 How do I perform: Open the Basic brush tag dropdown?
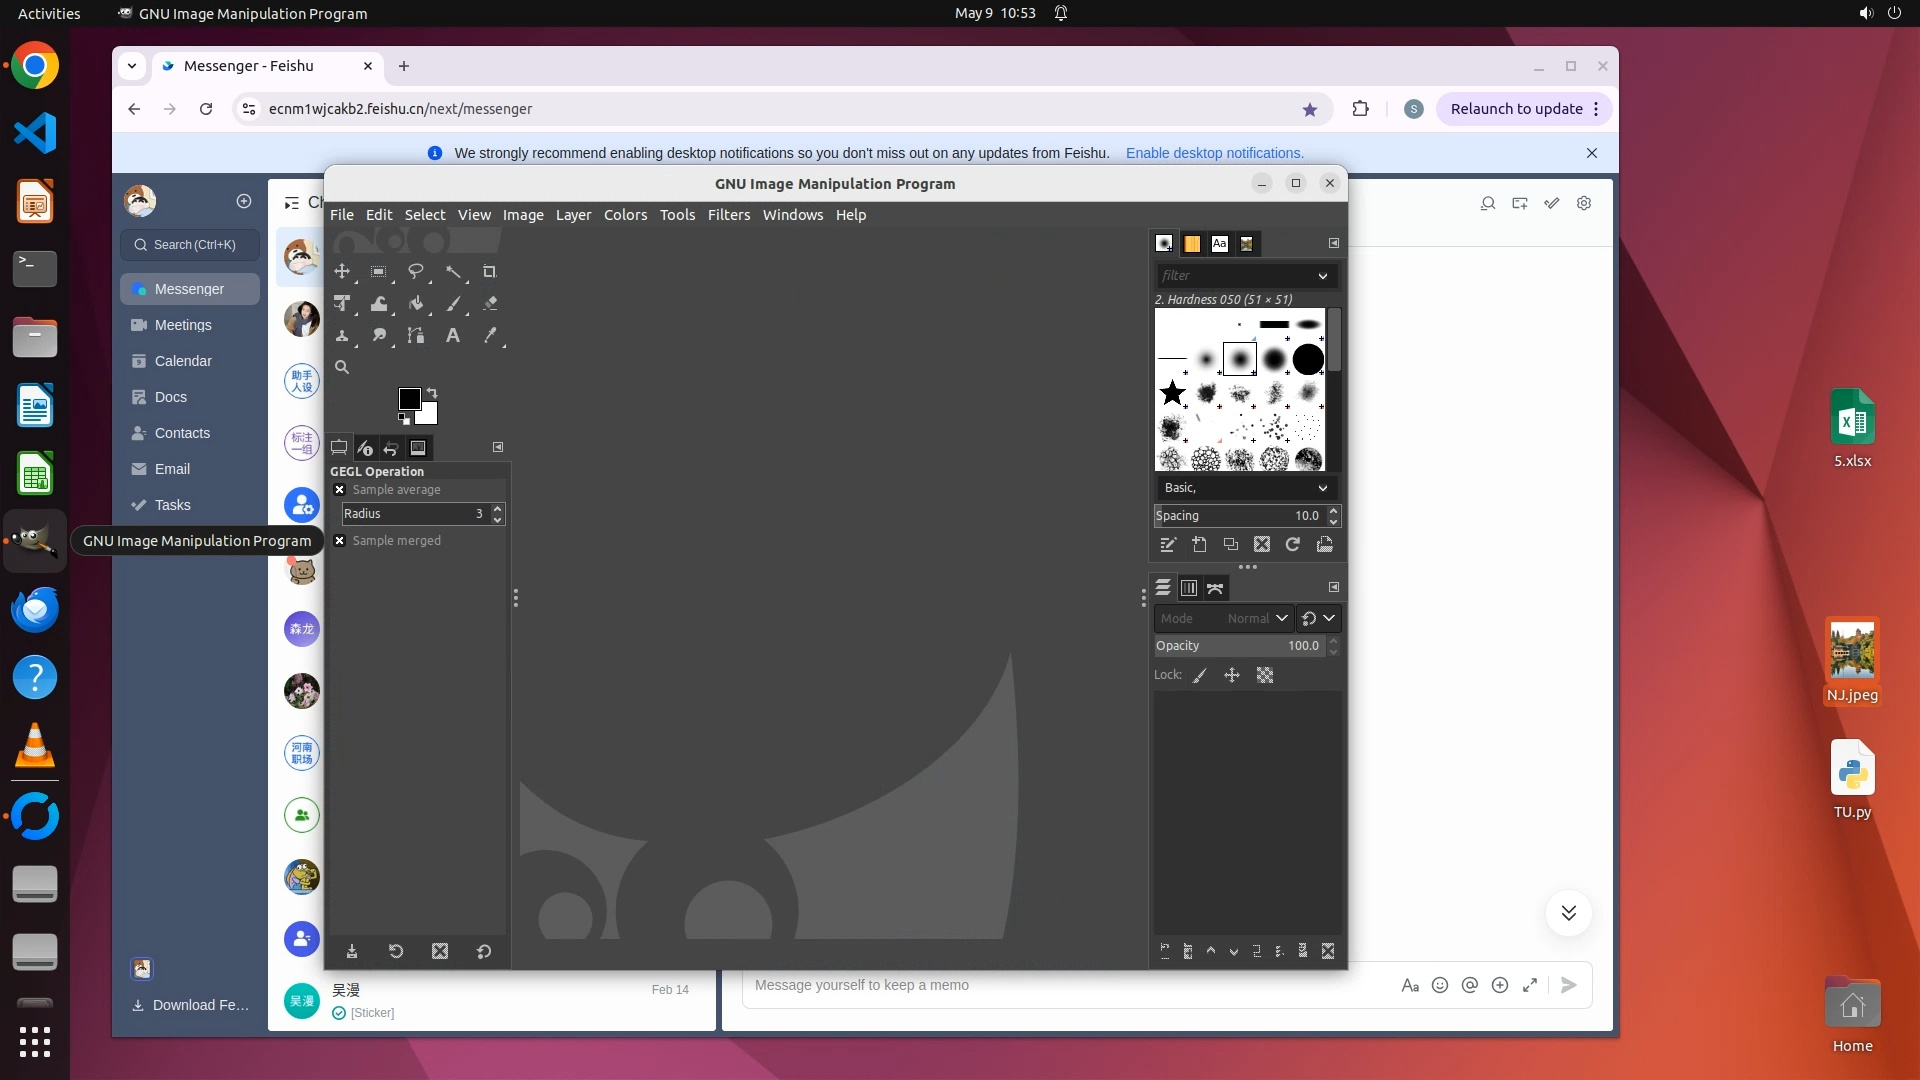click(1245, 488)
